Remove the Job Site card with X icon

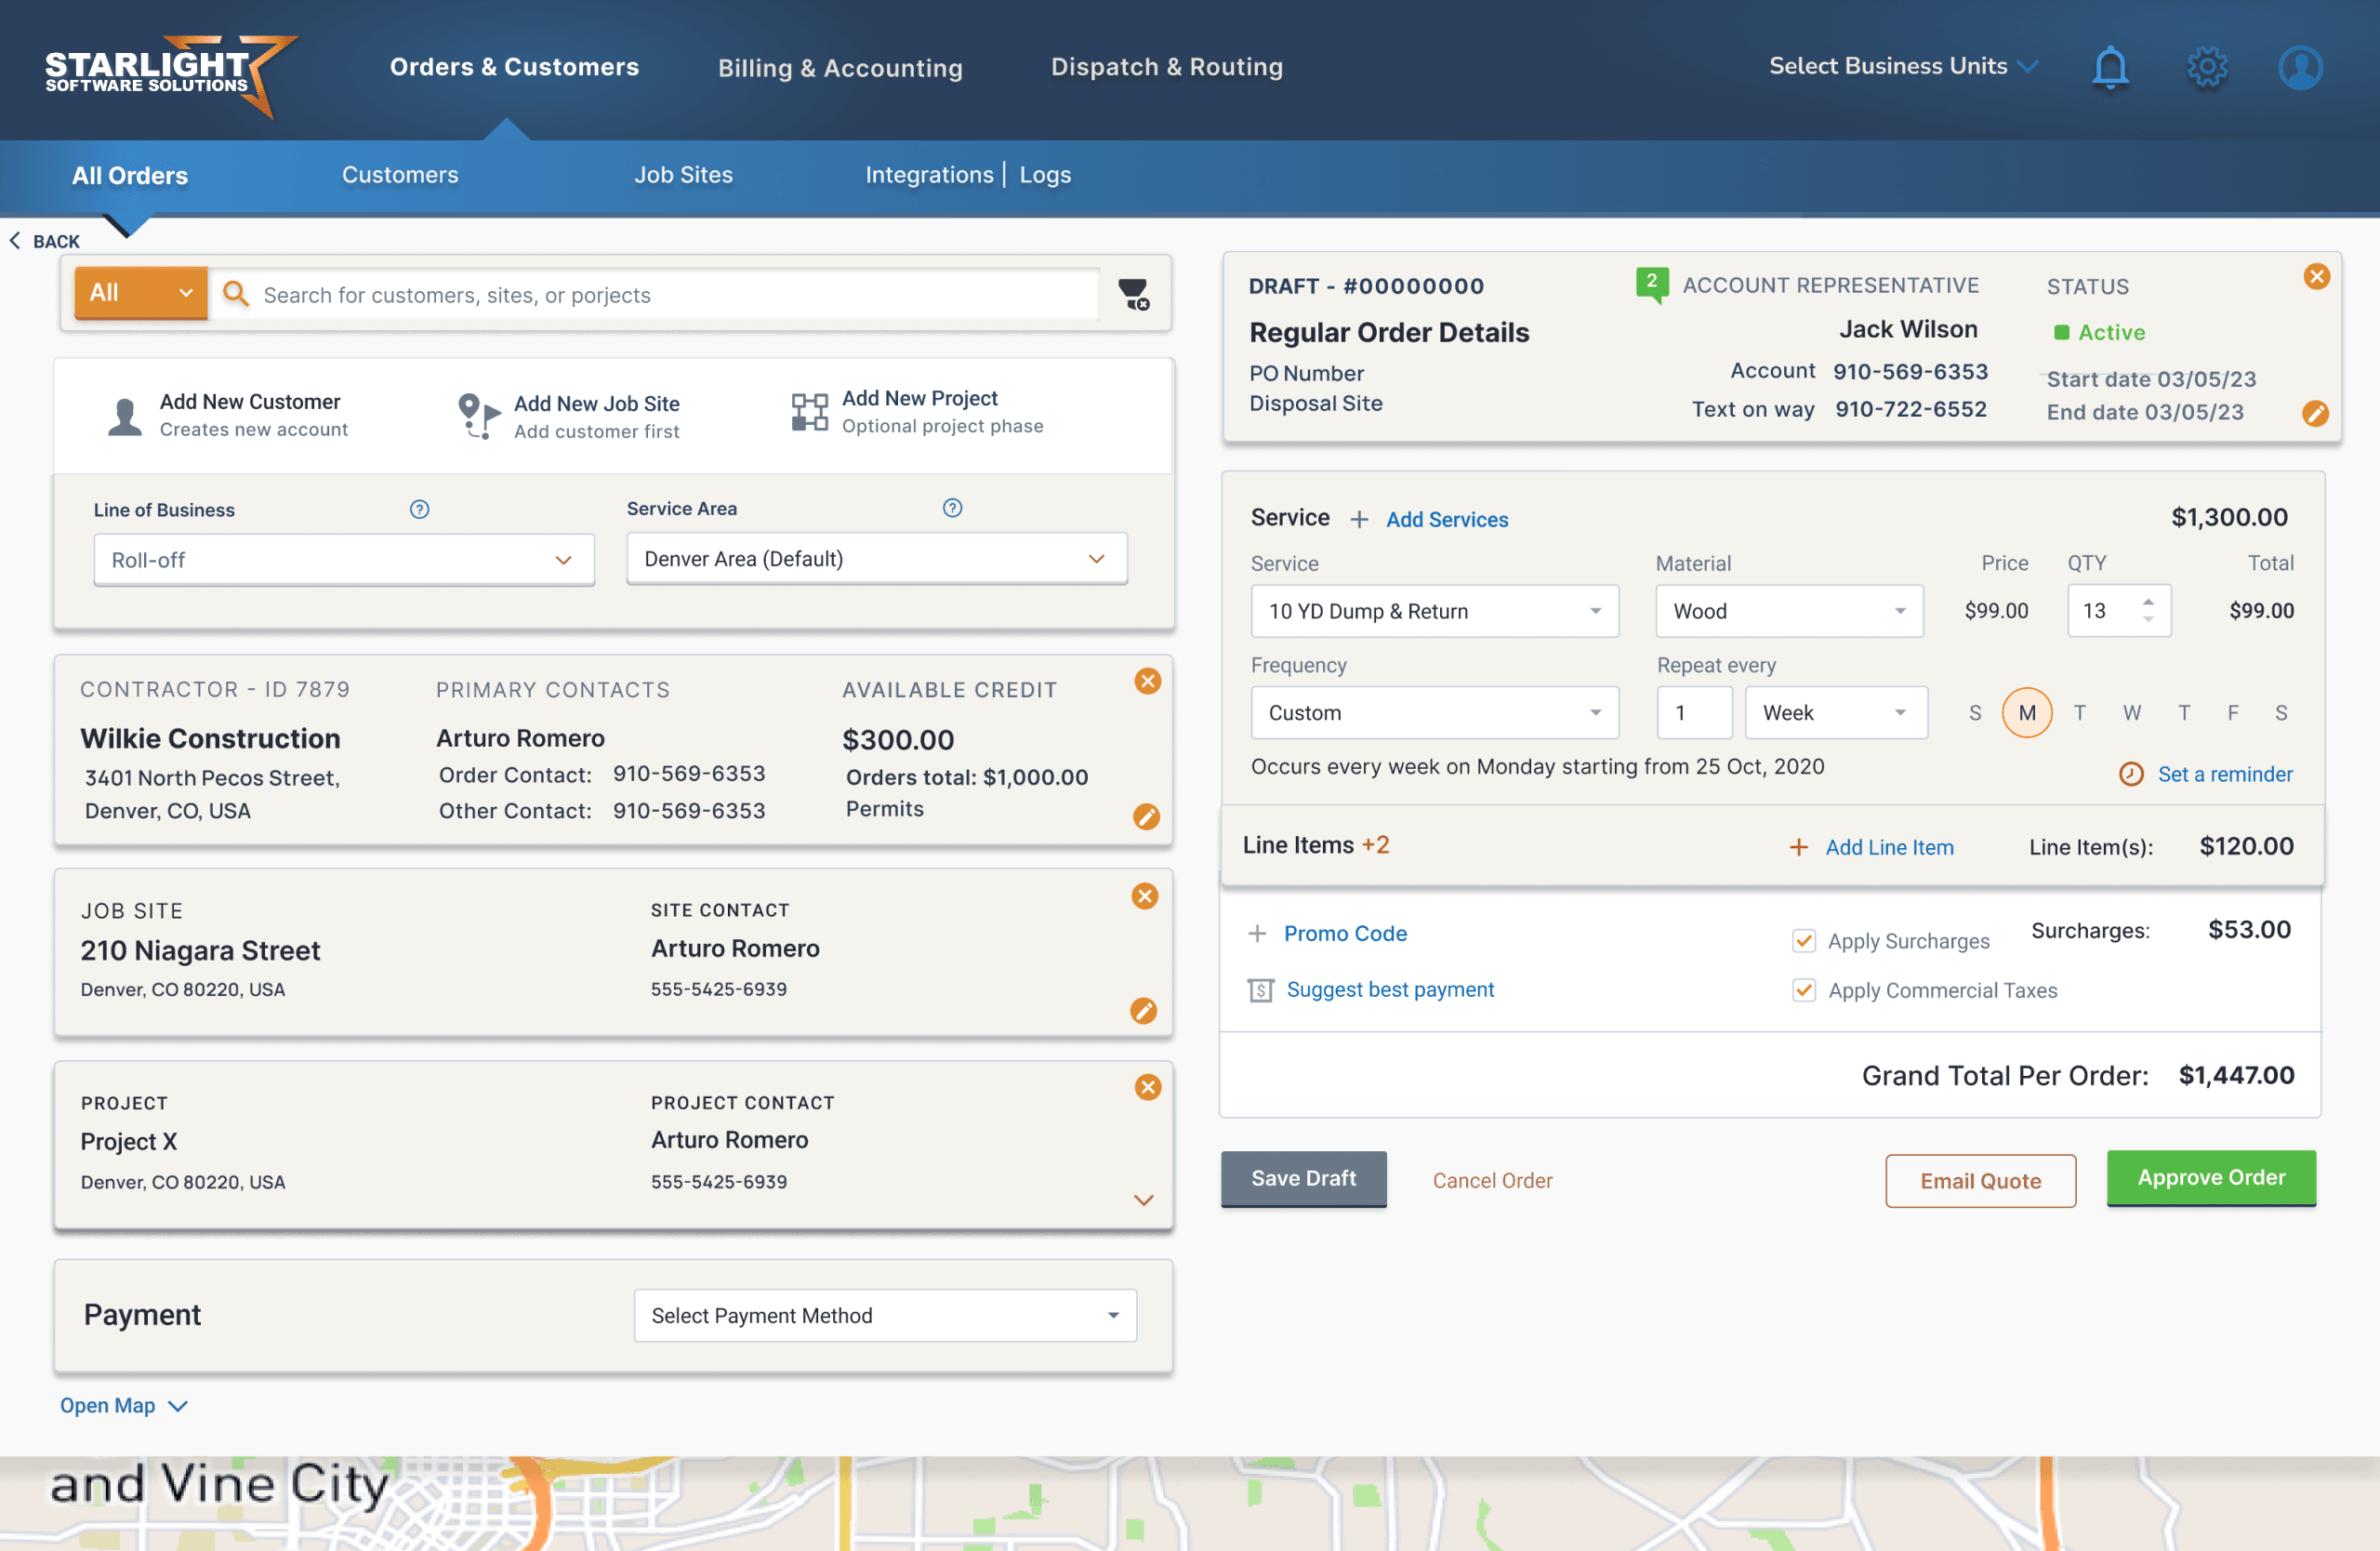click(x=1145, y=896)
